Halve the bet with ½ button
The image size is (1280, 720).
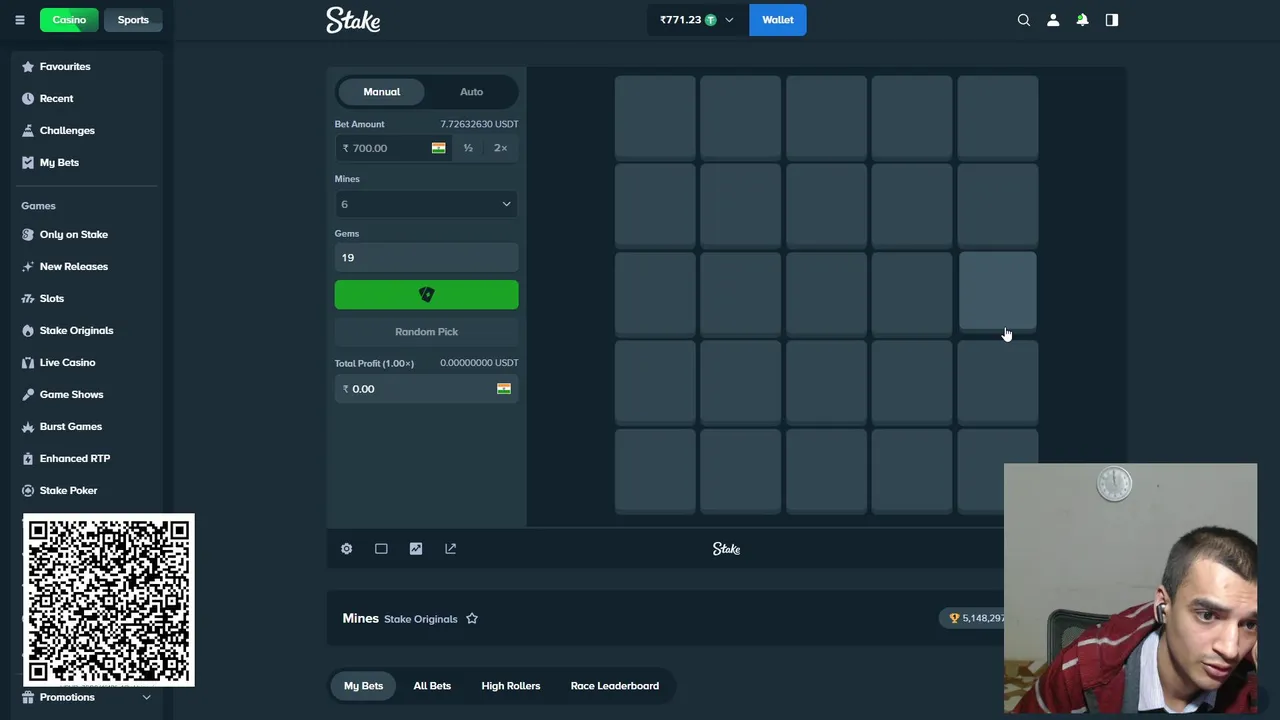pyautogui.click(x=468, y=148)
